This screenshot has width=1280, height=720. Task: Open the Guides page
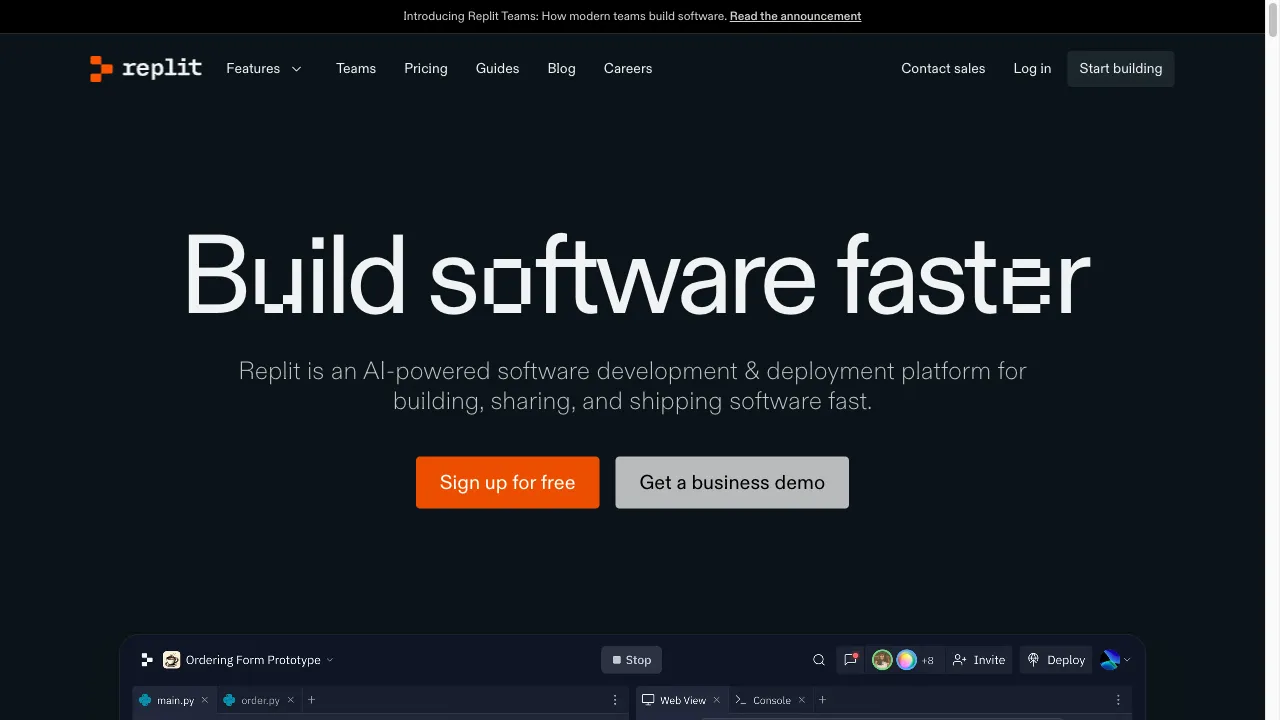coord(497,68)
